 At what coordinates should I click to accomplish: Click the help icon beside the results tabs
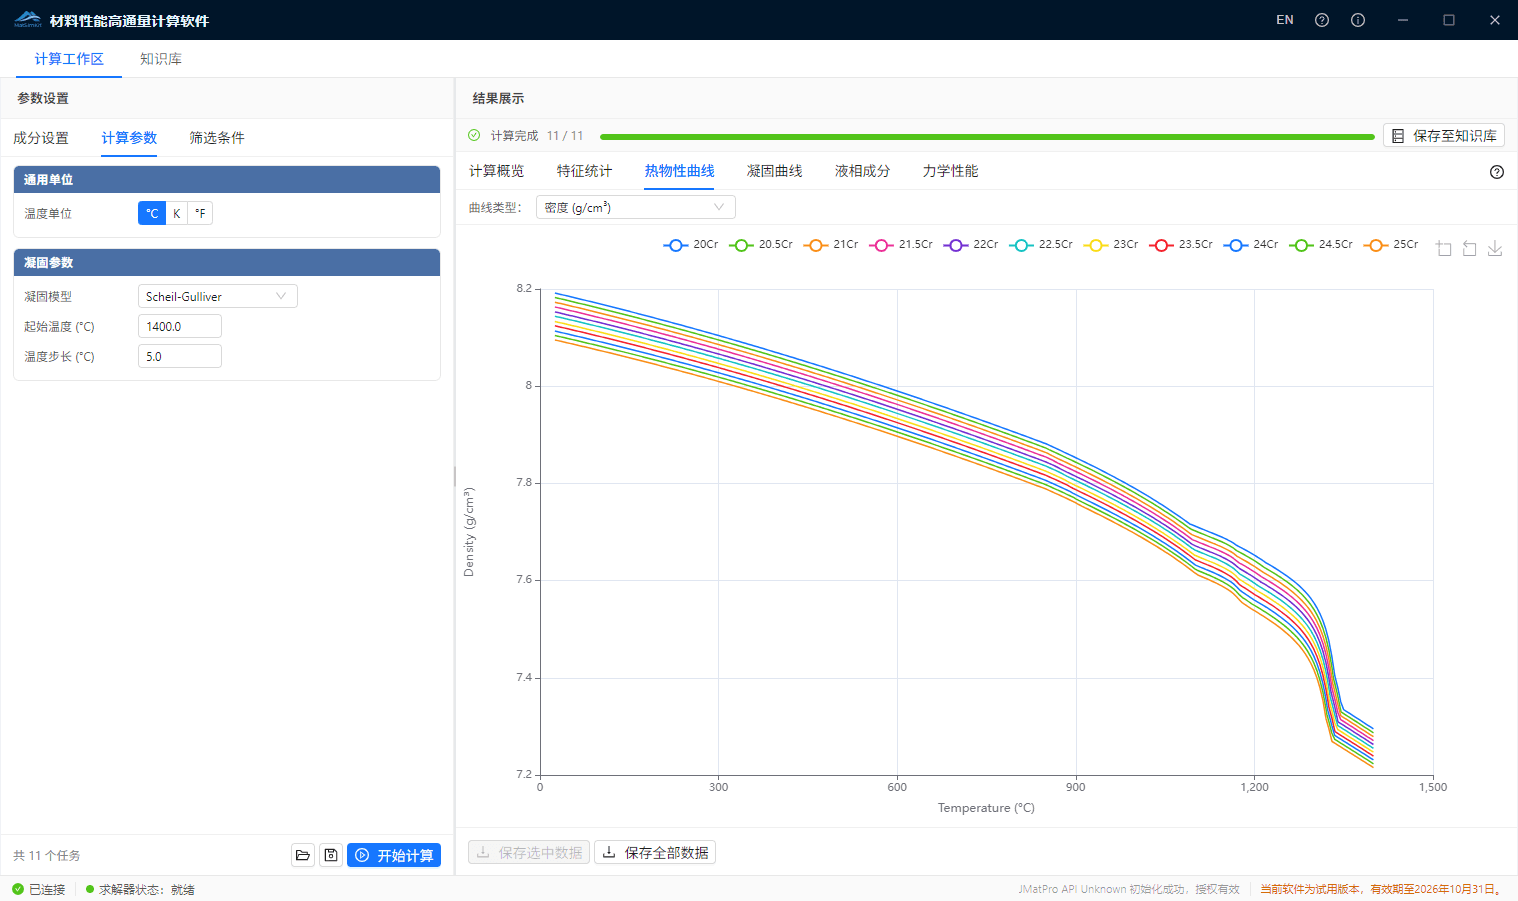tap(1496, 171)
